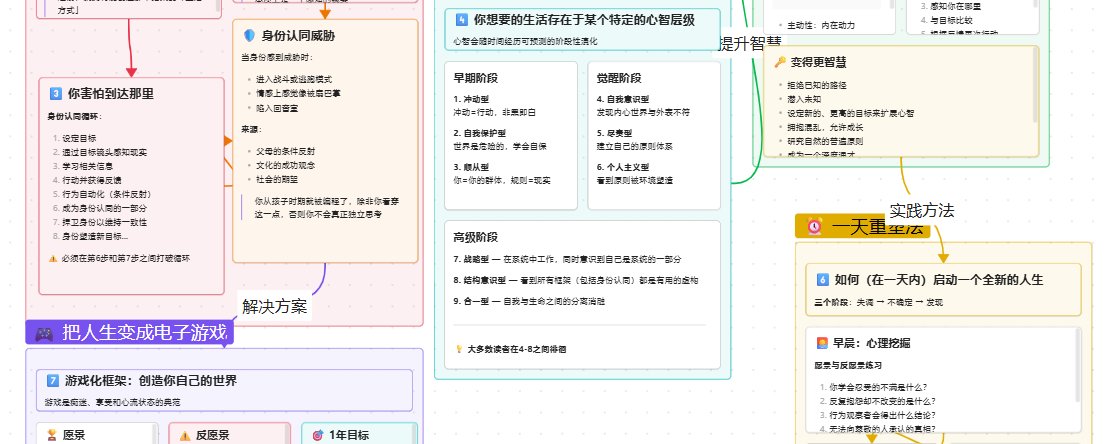The image size is (1110, 444).
Task: Click the alarm clock icon beside 一天重塑法
Action: pos(815,227)
